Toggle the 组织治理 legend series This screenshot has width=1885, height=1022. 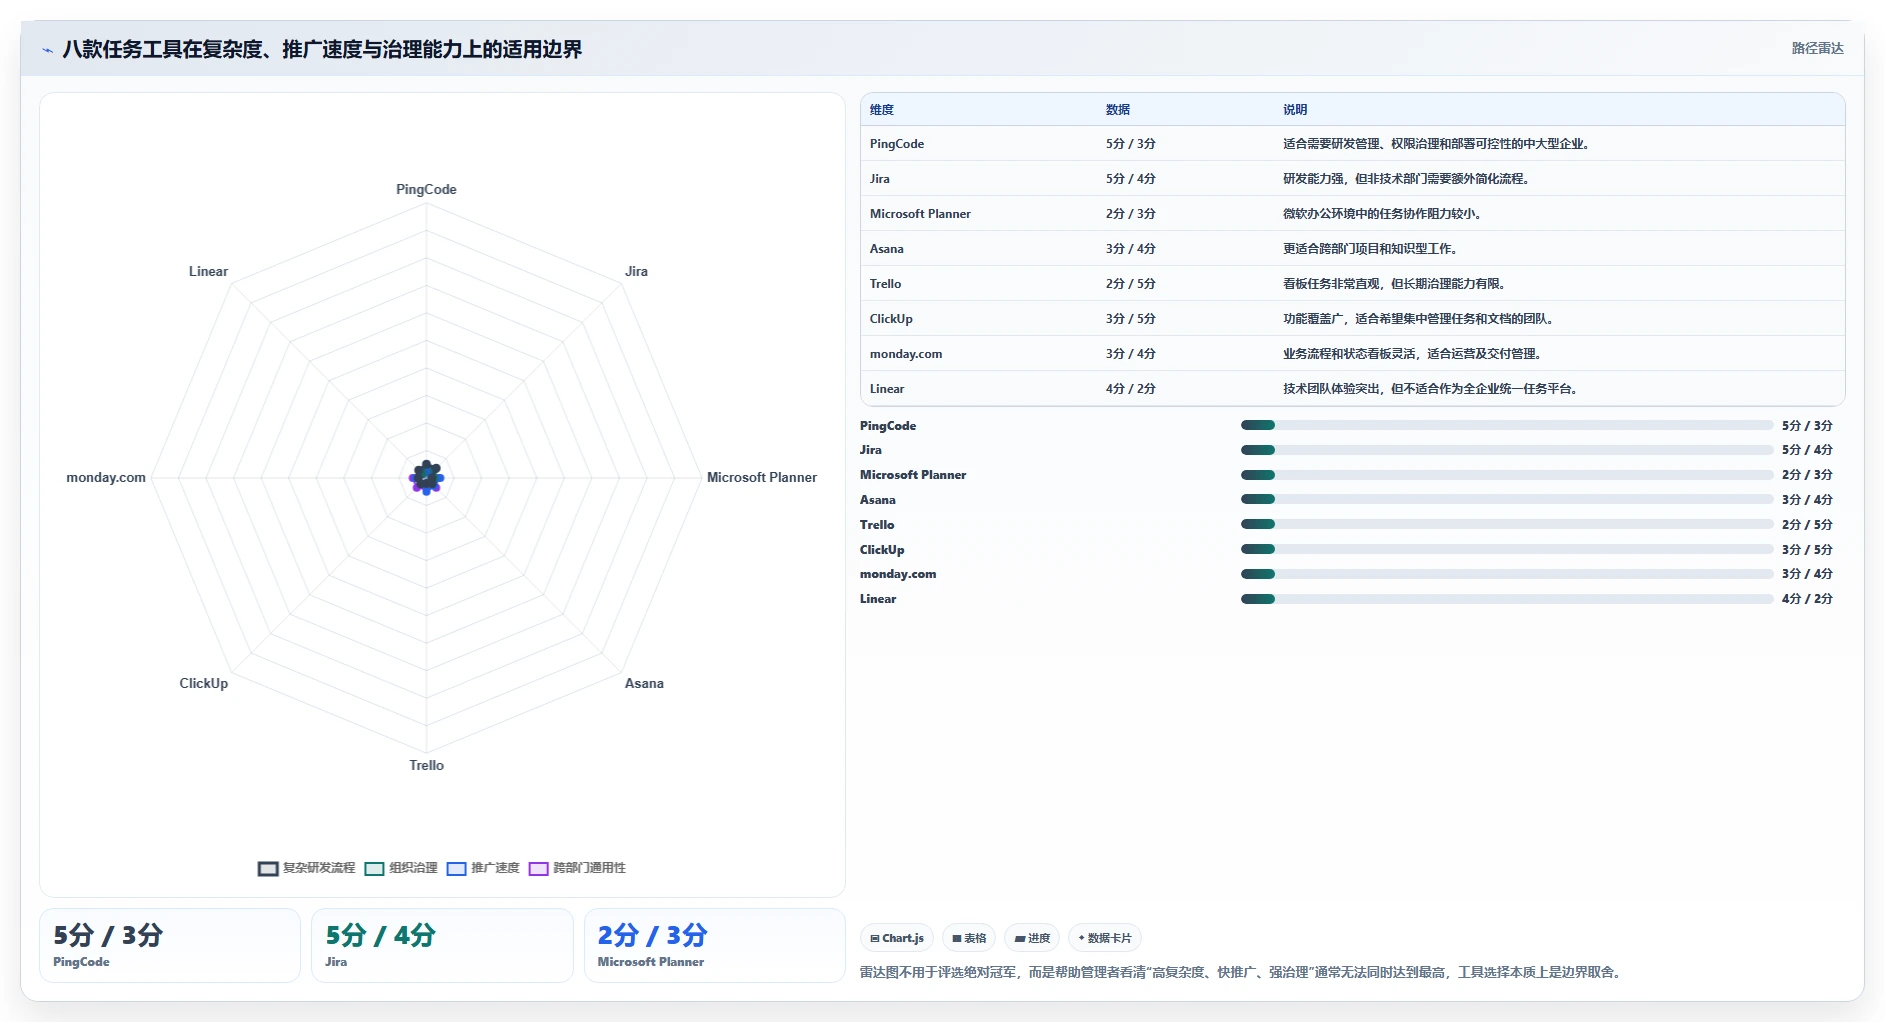coord(402,868)
